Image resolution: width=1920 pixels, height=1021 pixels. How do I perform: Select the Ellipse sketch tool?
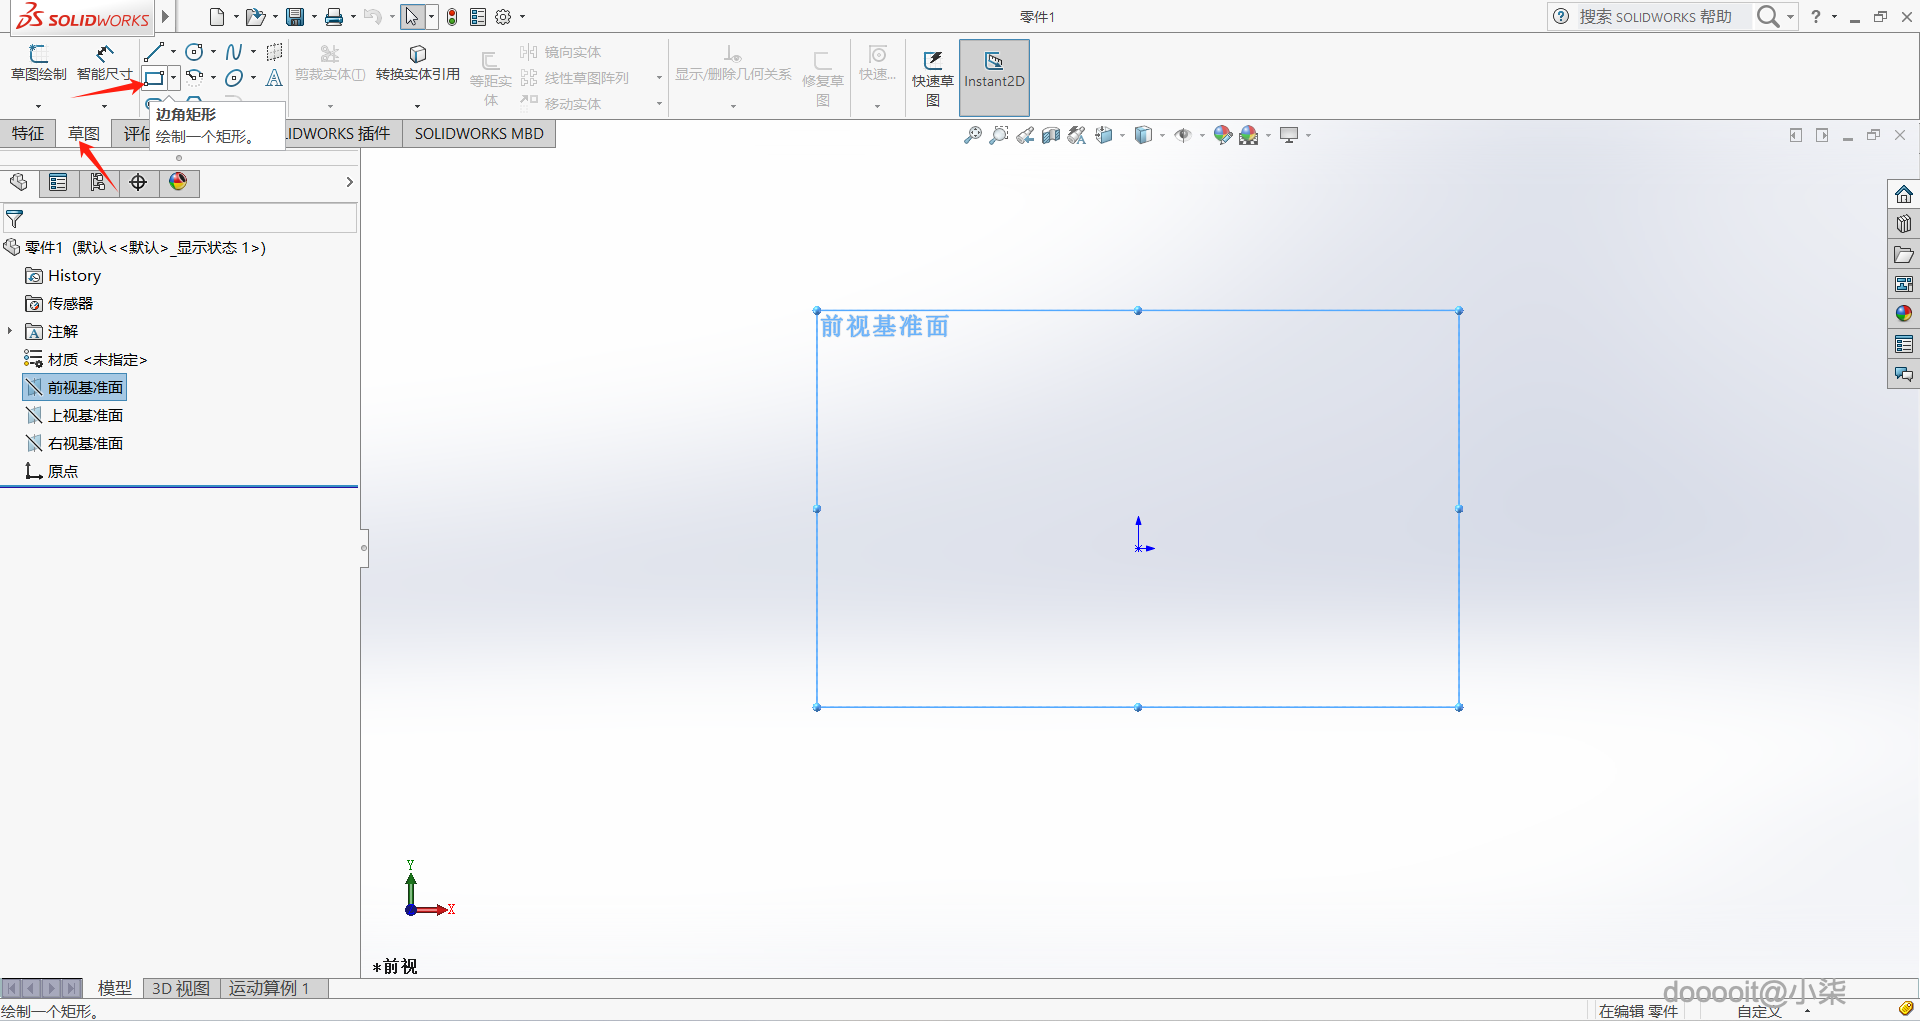tap(234, 78)
